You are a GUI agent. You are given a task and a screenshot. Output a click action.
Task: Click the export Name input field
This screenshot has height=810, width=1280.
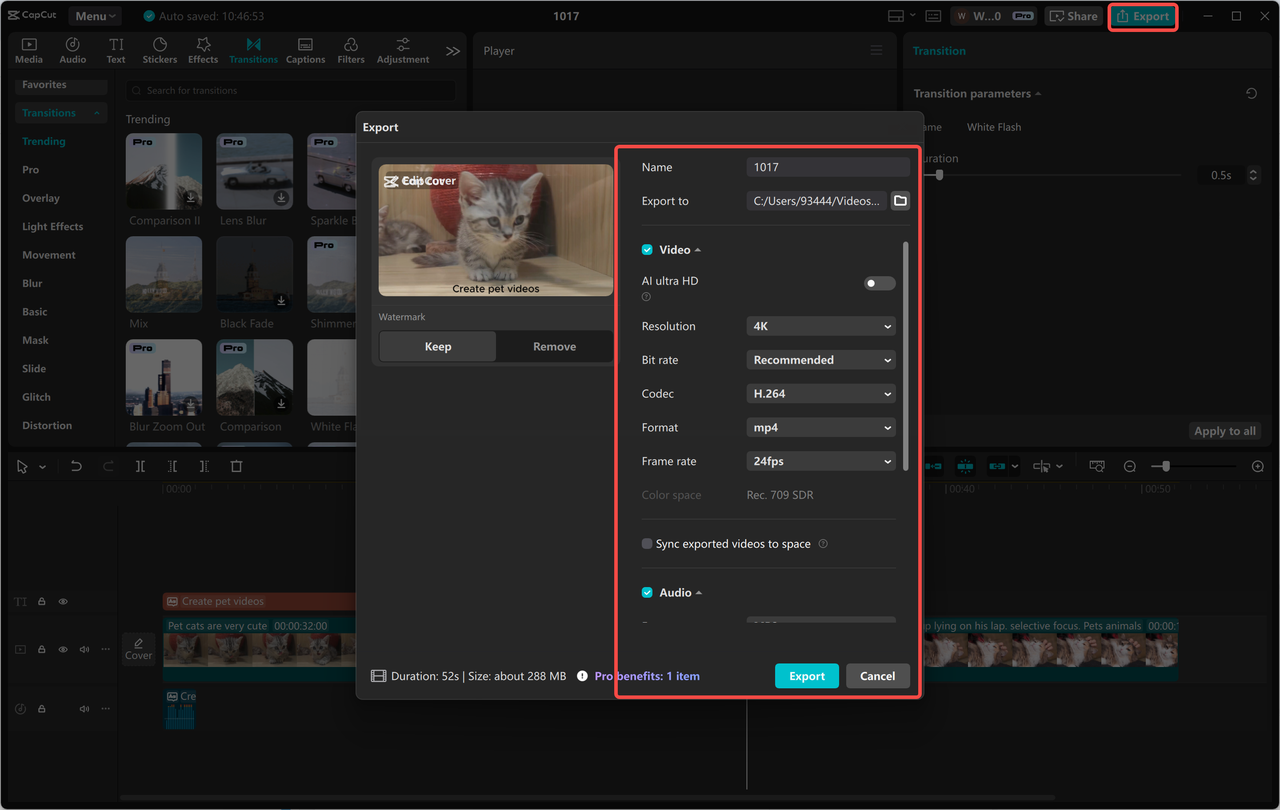(x=828, y=167)
